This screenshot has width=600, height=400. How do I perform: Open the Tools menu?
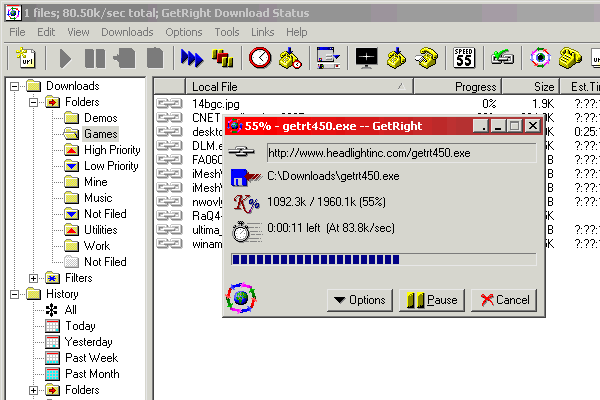coord(227,32)
